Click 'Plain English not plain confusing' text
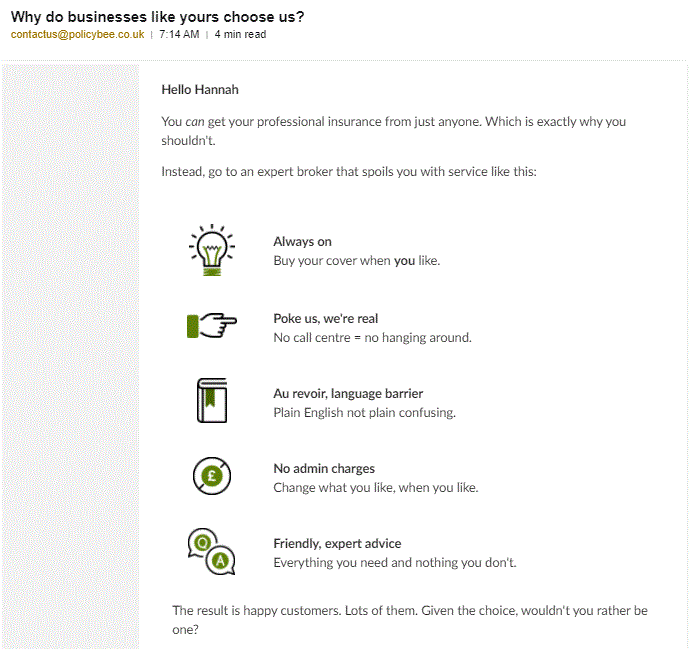Screen dimensions: 689x649 pos(364,413)
